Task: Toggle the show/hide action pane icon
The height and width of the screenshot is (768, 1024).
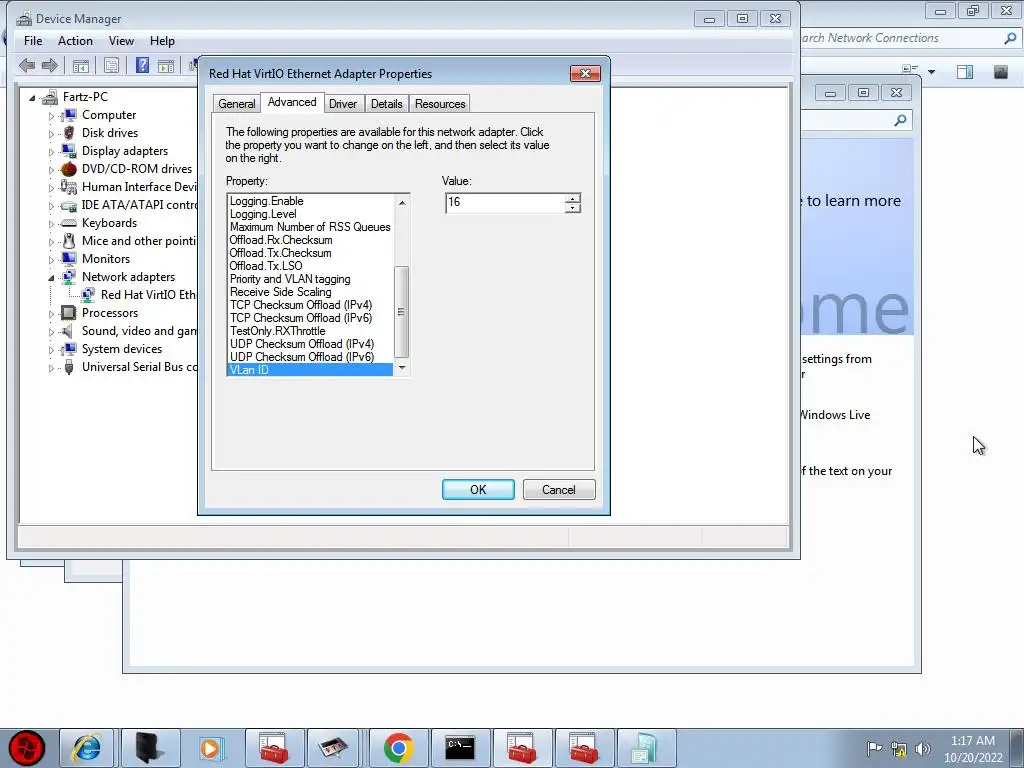Action: (166, 65)
